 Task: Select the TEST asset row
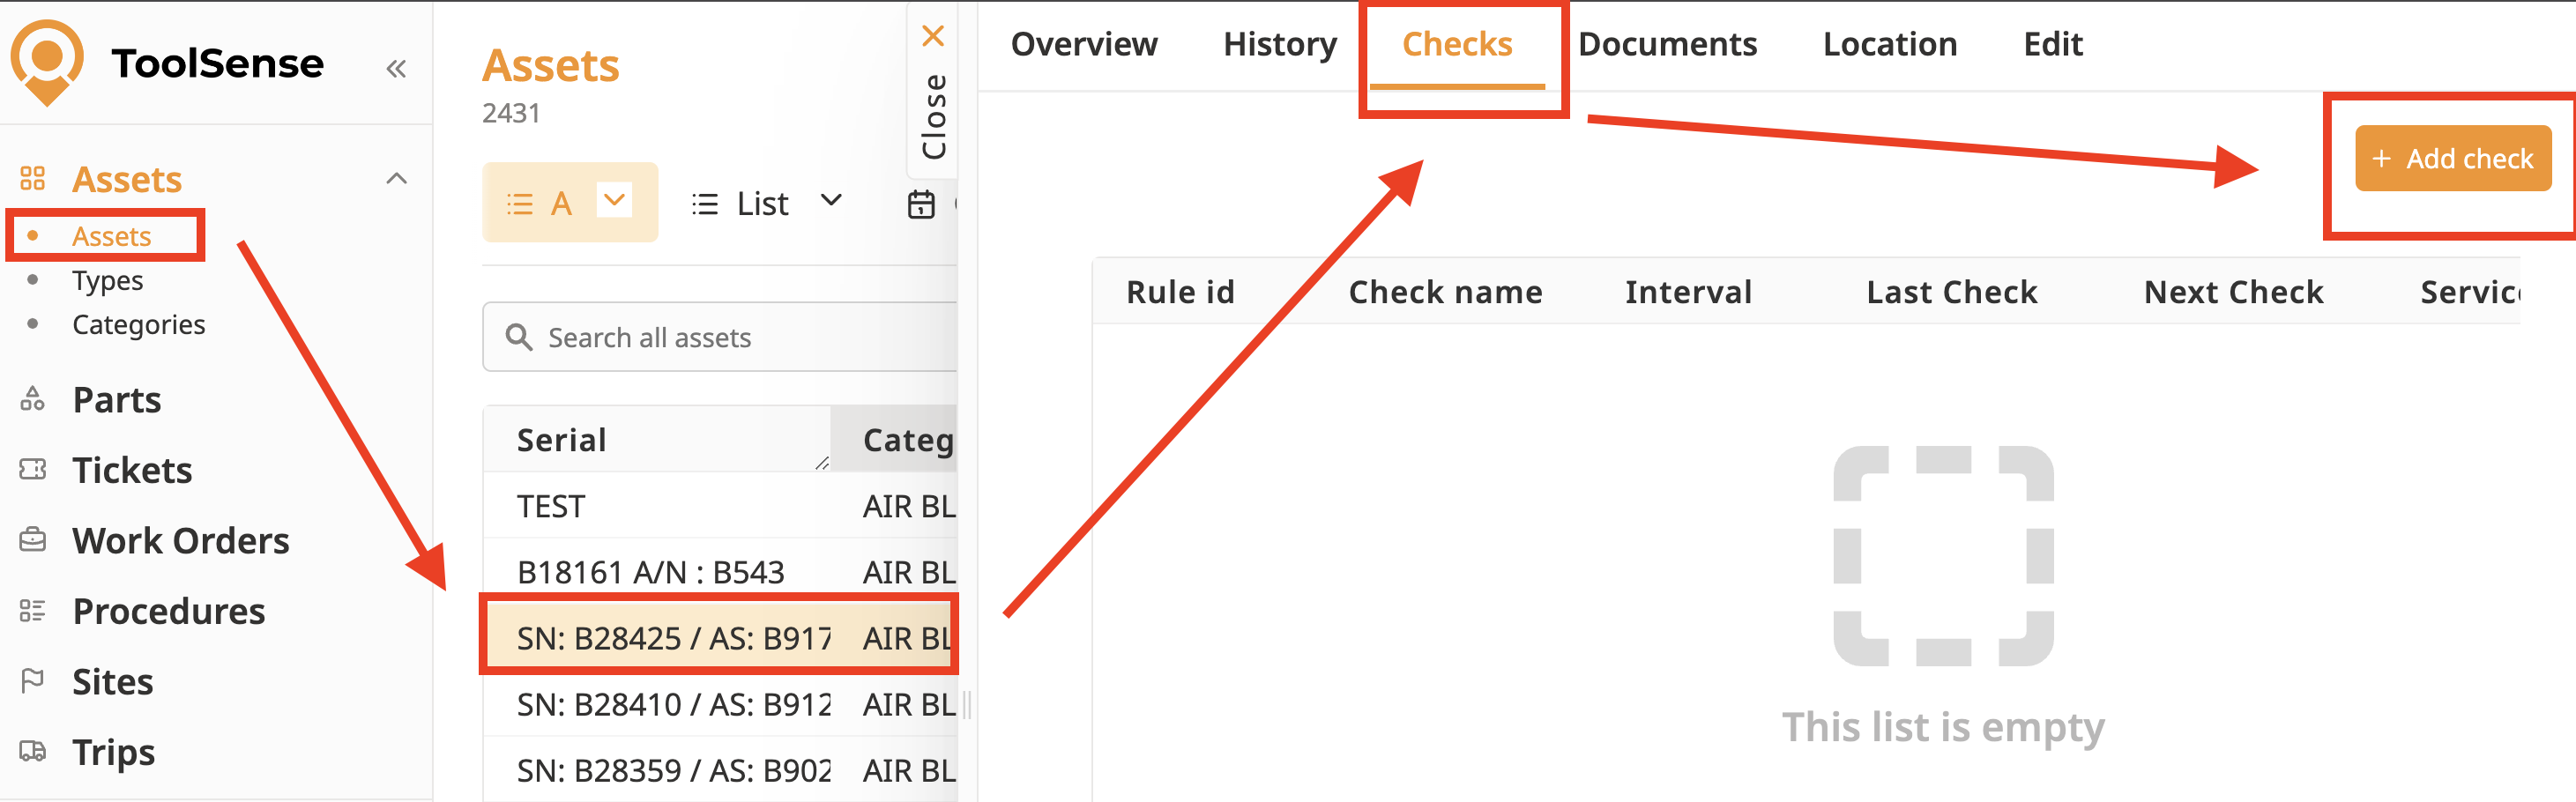point(720,506)
